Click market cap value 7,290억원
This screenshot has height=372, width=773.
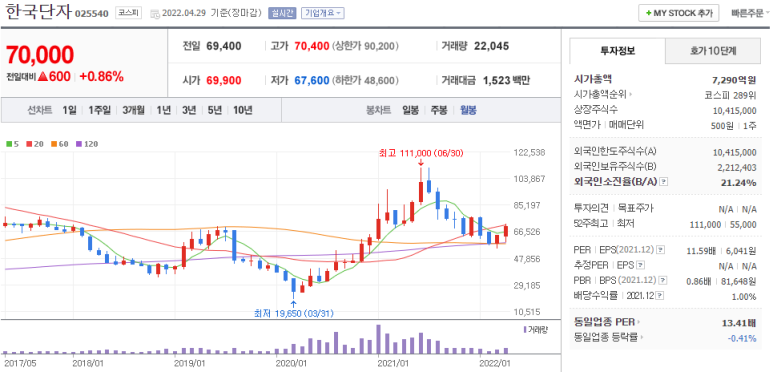click(735, 79)
